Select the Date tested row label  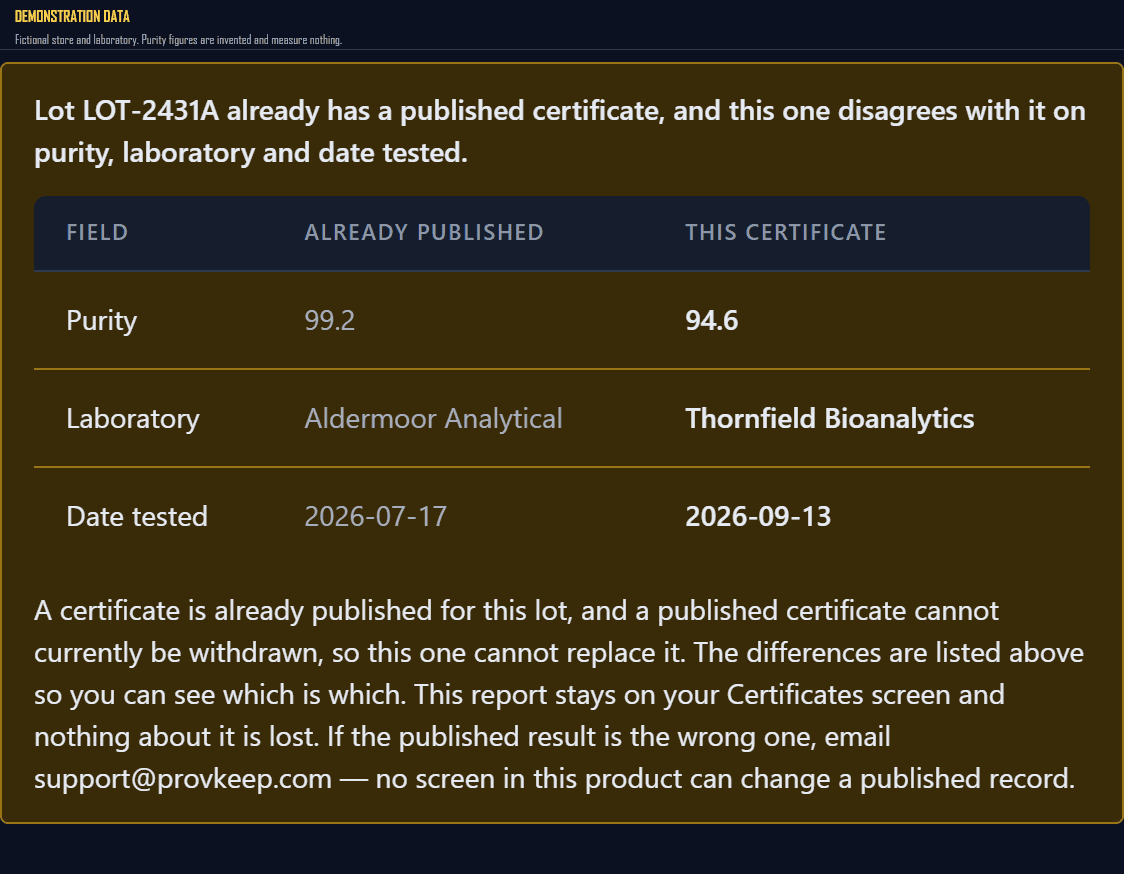coord(137,516)
